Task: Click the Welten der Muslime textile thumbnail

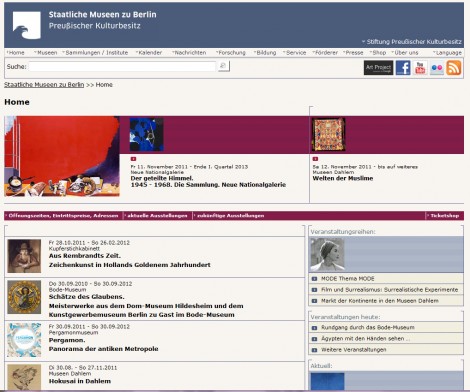Action: click(328, 134)
